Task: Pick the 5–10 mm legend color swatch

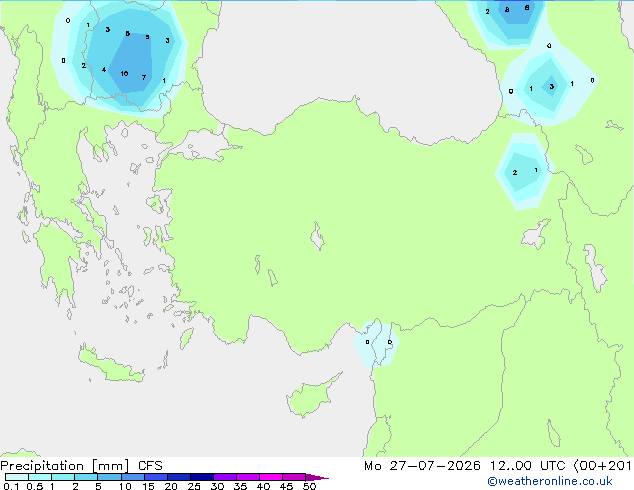Action: click(109, 477)
